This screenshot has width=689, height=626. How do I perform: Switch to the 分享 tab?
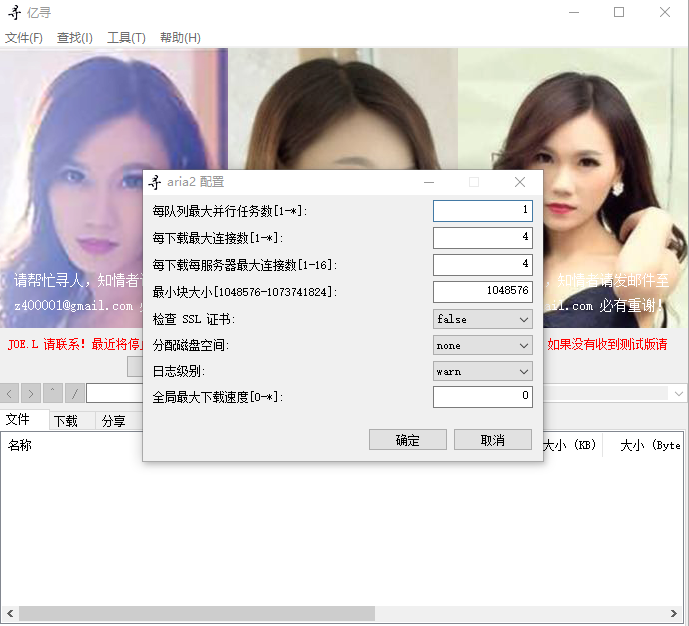click(113, 421)
